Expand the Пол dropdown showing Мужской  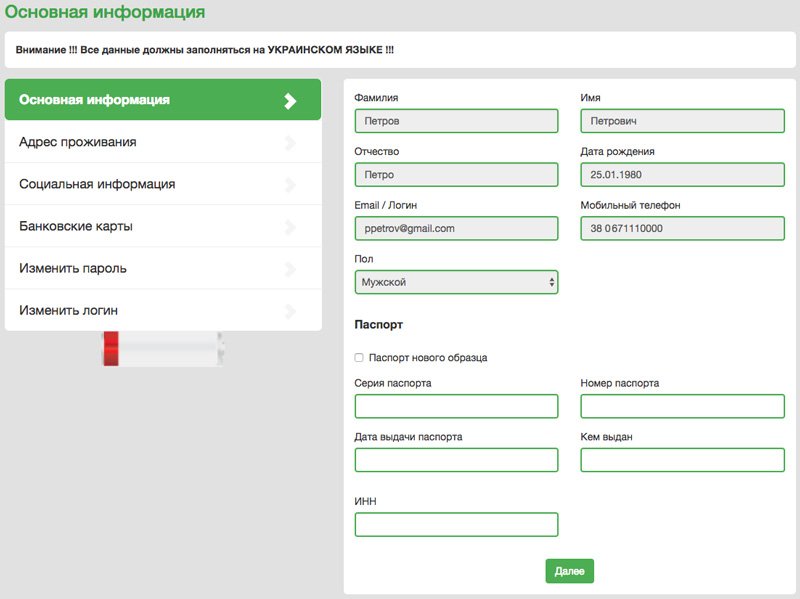[x=456, y=282]
